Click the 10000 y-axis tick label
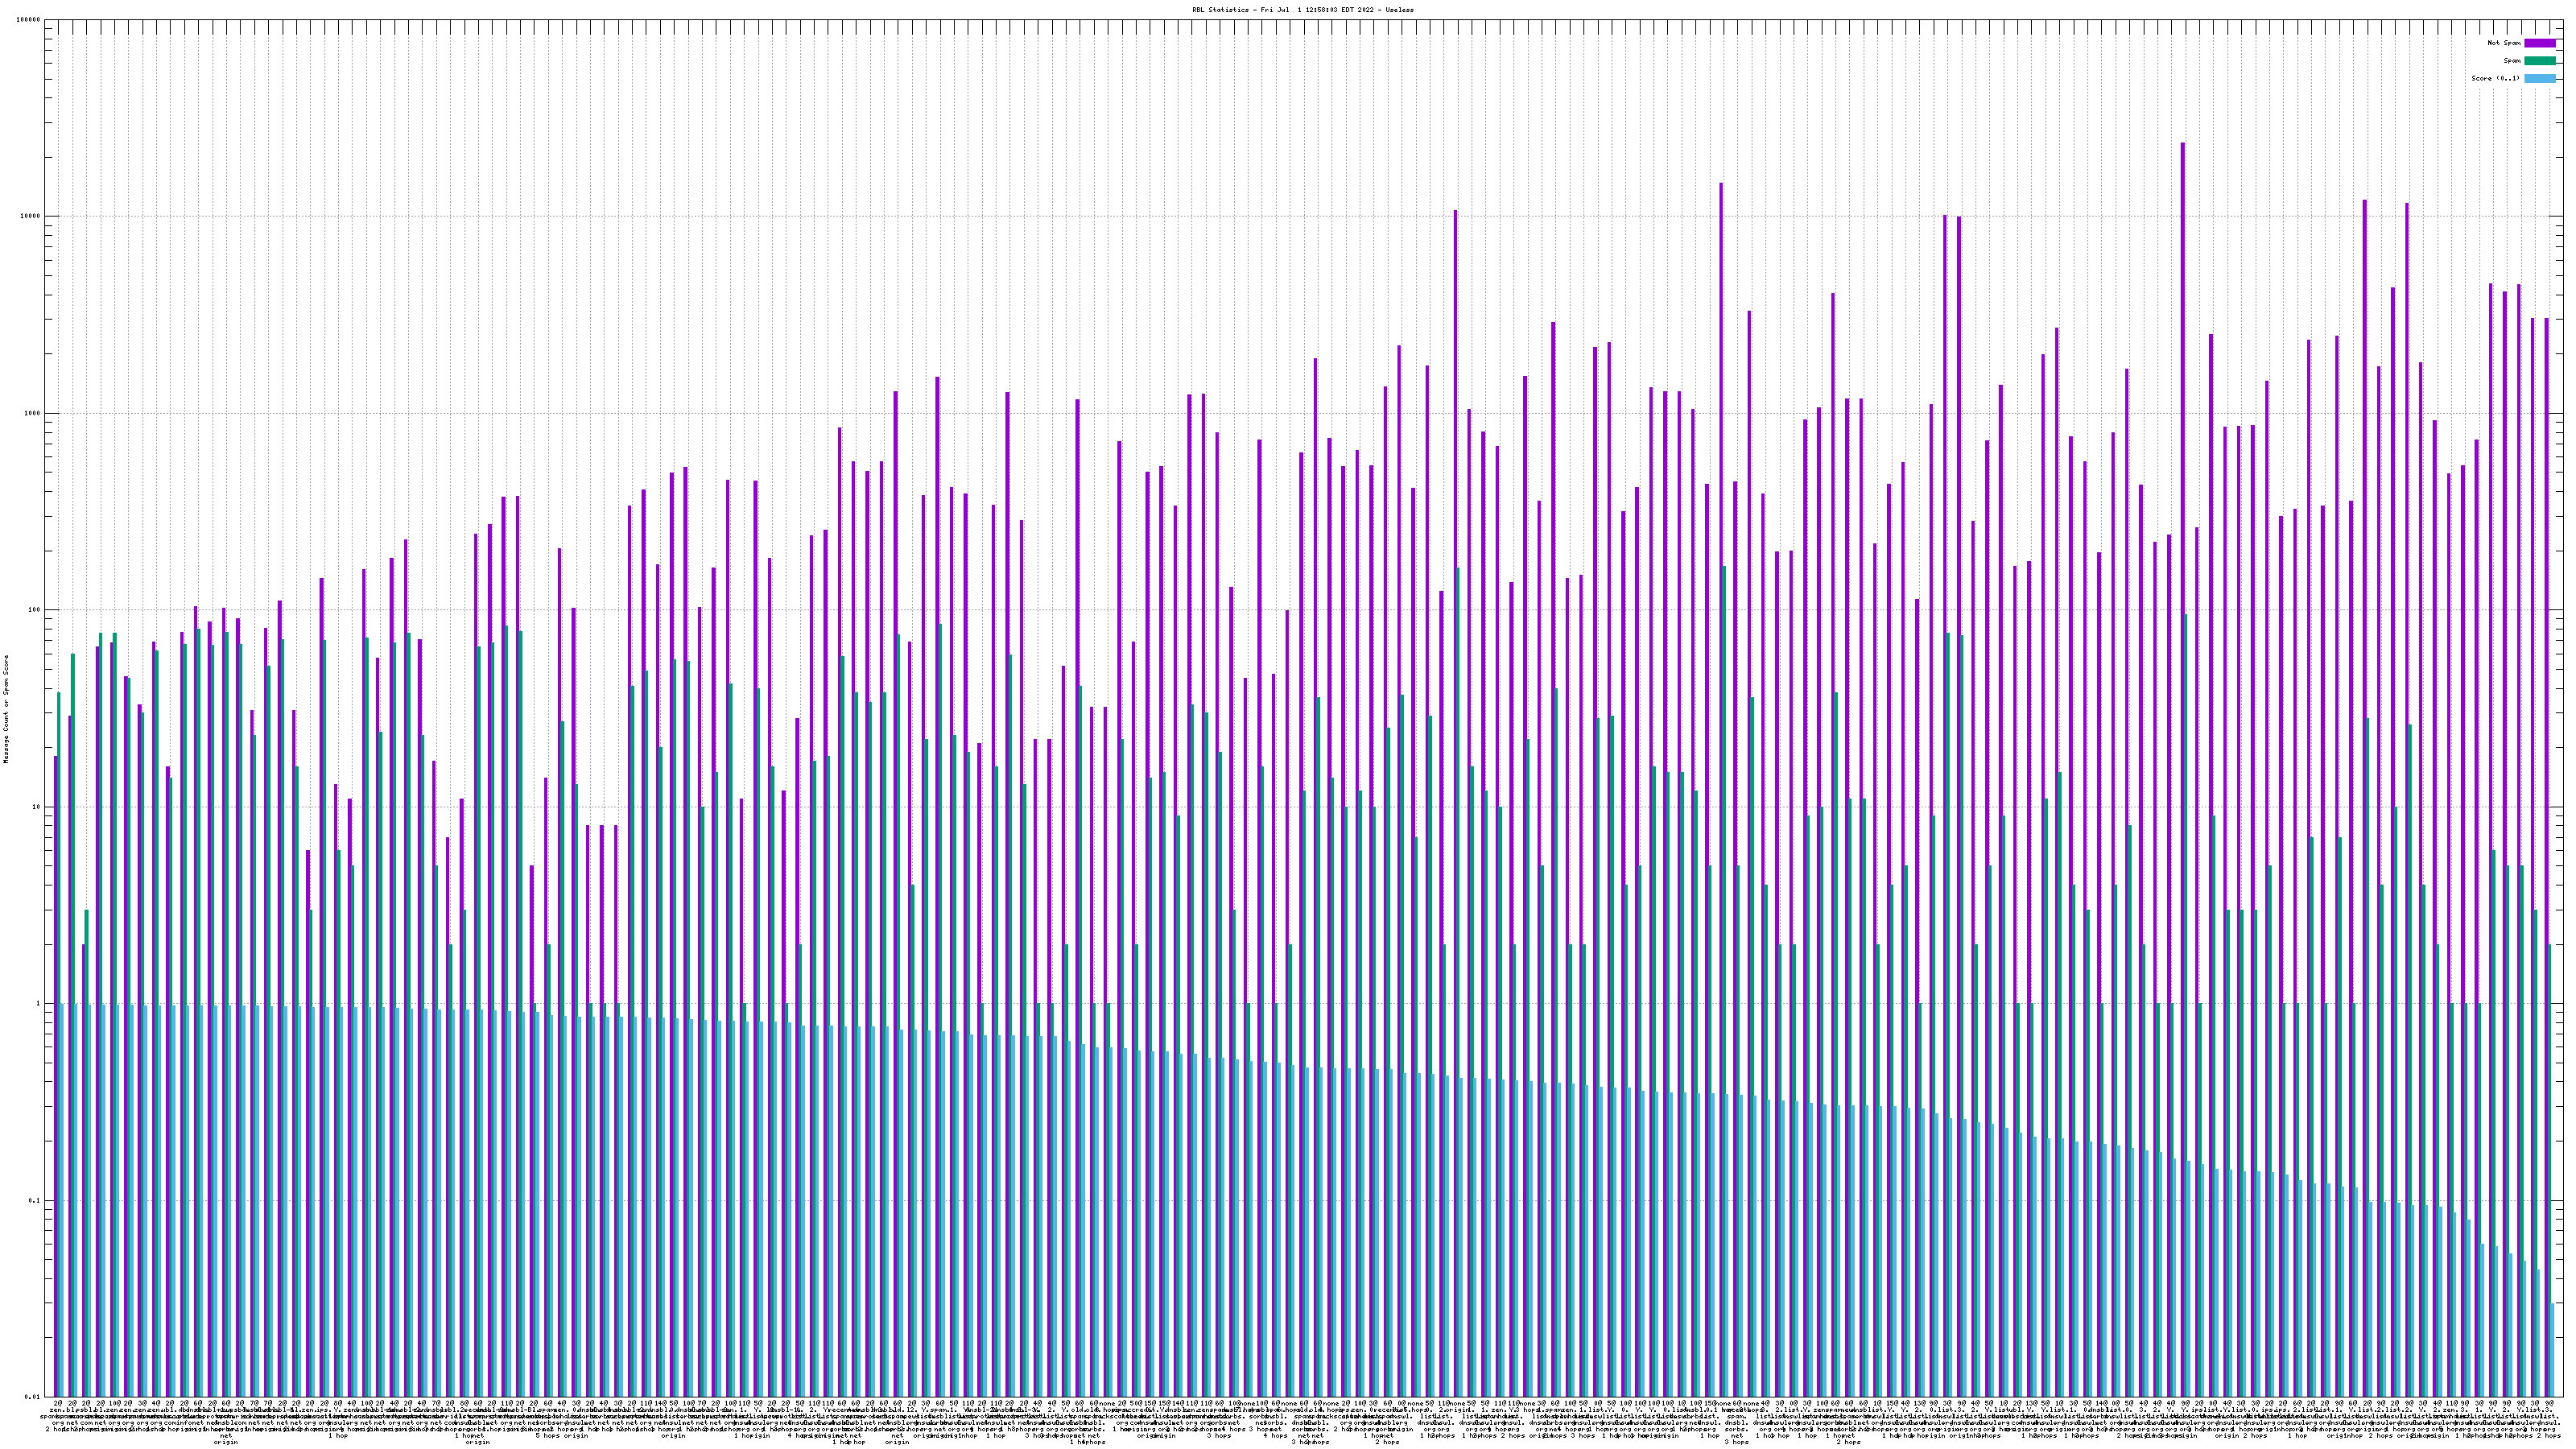2576x1449 pixels. click(x=31, y=217)
